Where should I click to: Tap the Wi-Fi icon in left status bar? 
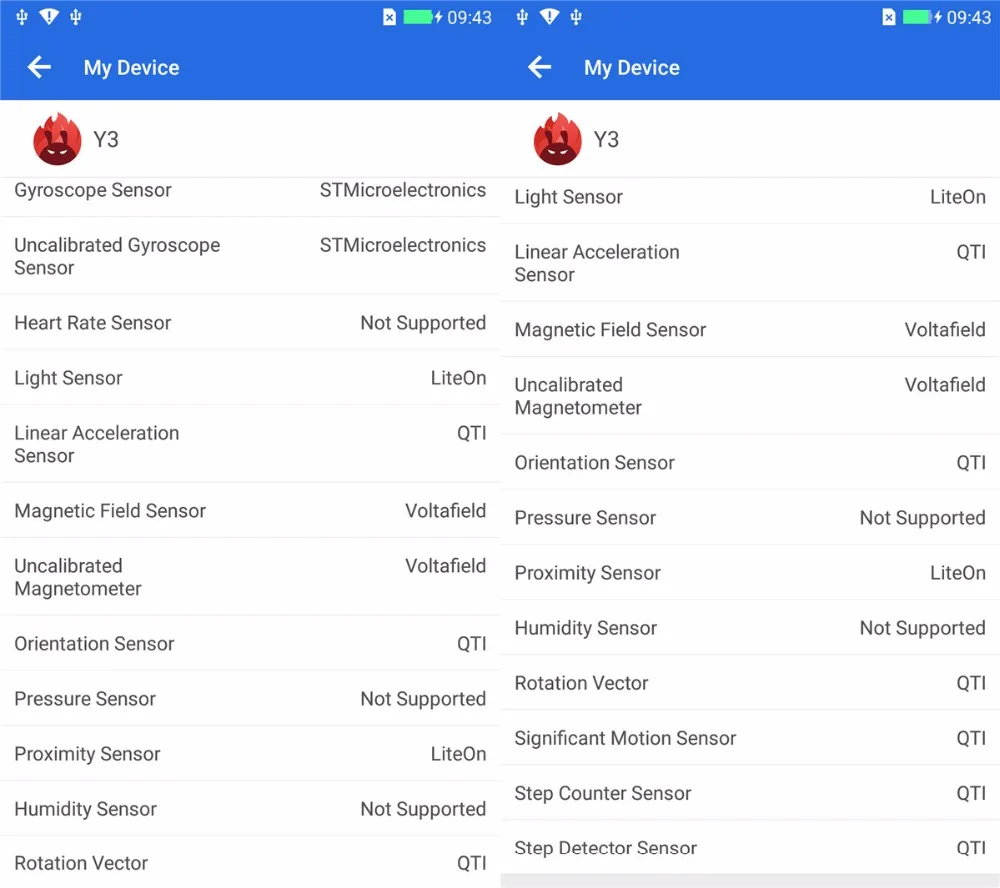tap(48, 17)
